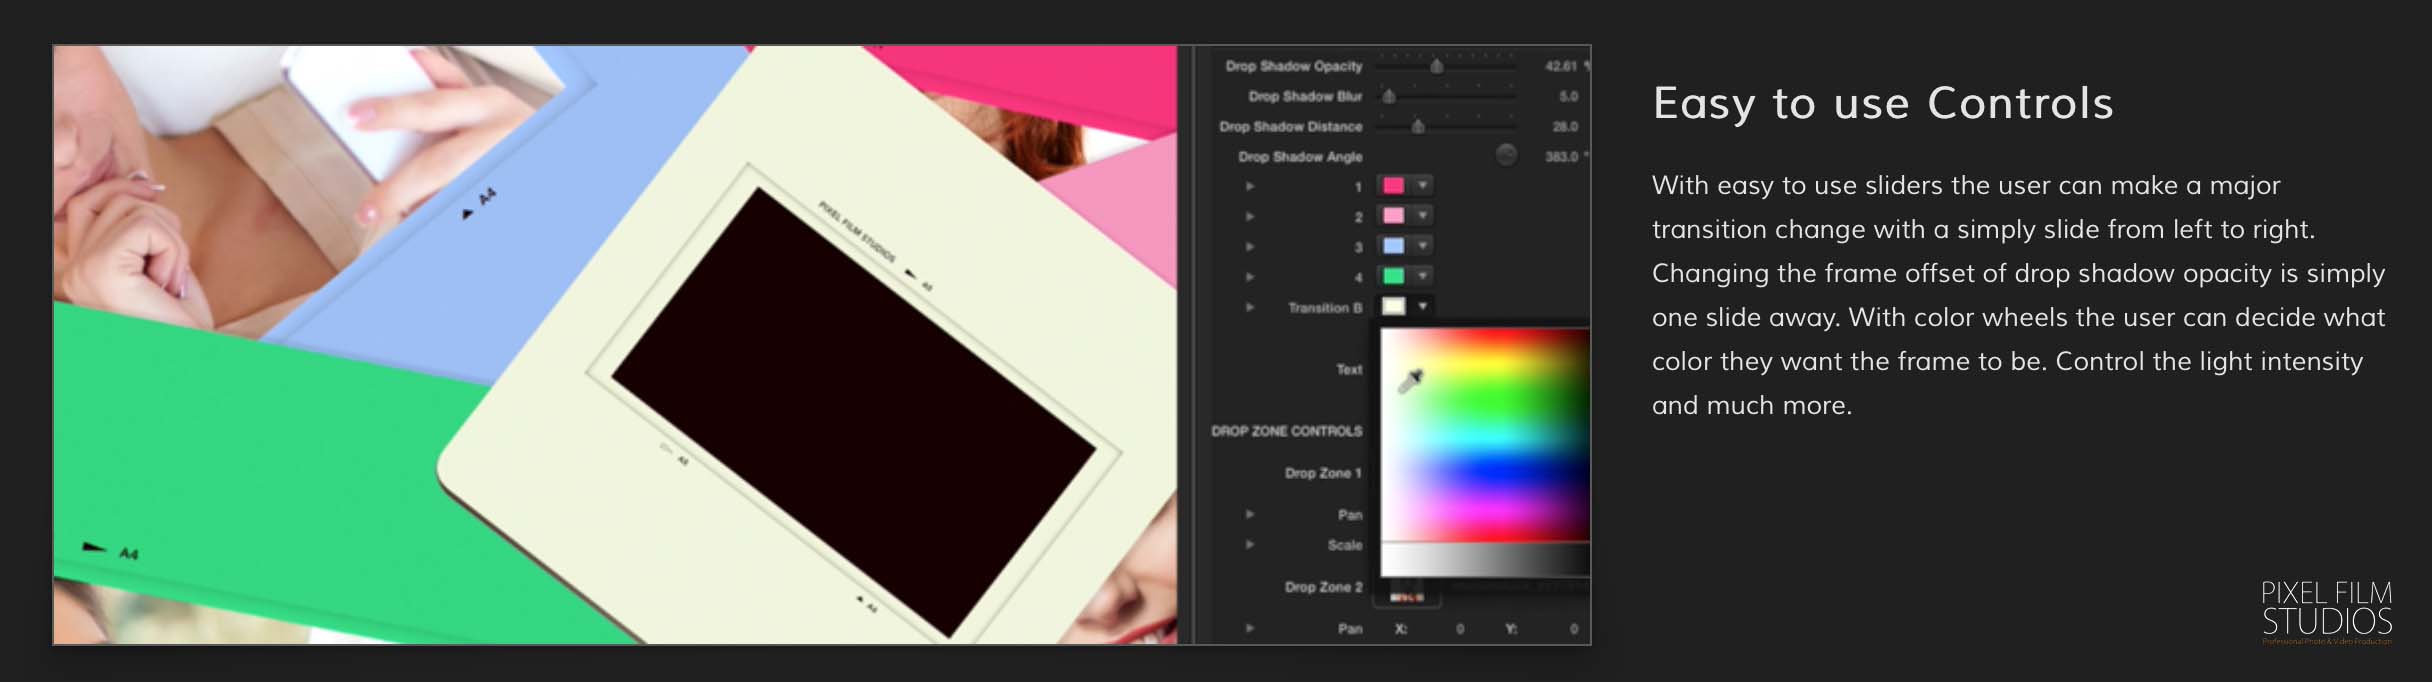Expand the color 2 disclosure triangle
Screen dimensions: 2432x682
tap(1250, 216)
